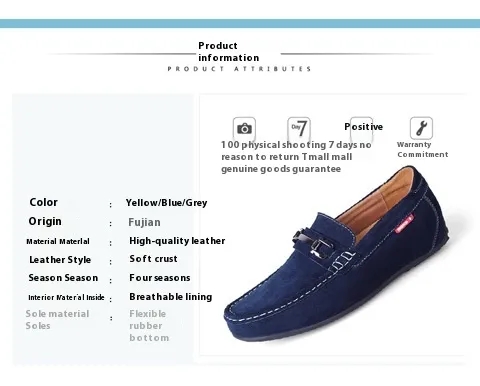Click the genuine goods guarantee text

[281, 169]
